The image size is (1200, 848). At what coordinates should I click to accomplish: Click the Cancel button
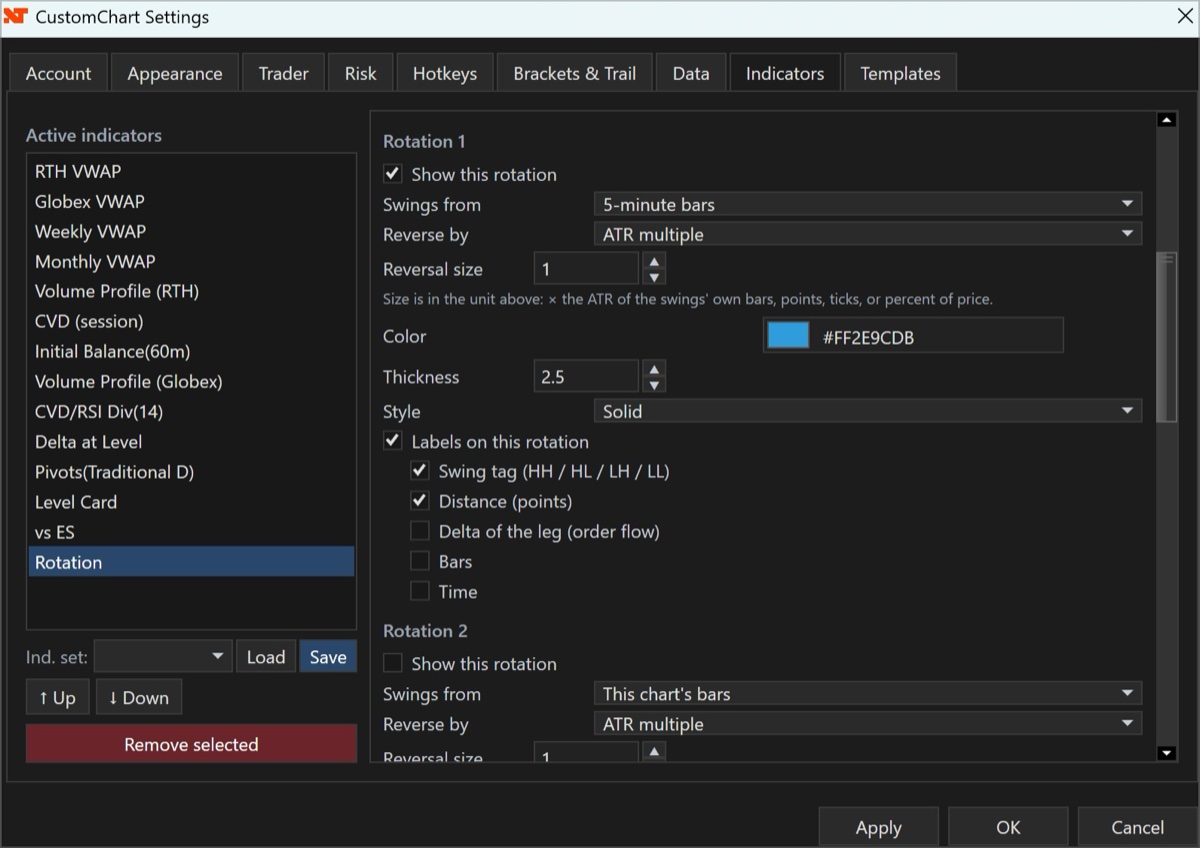(x=1138, y=827)
